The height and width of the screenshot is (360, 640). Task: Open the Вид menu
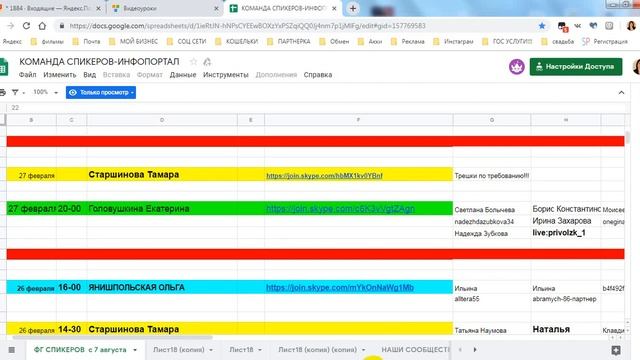pyautogui.click(x=89, y=75)
